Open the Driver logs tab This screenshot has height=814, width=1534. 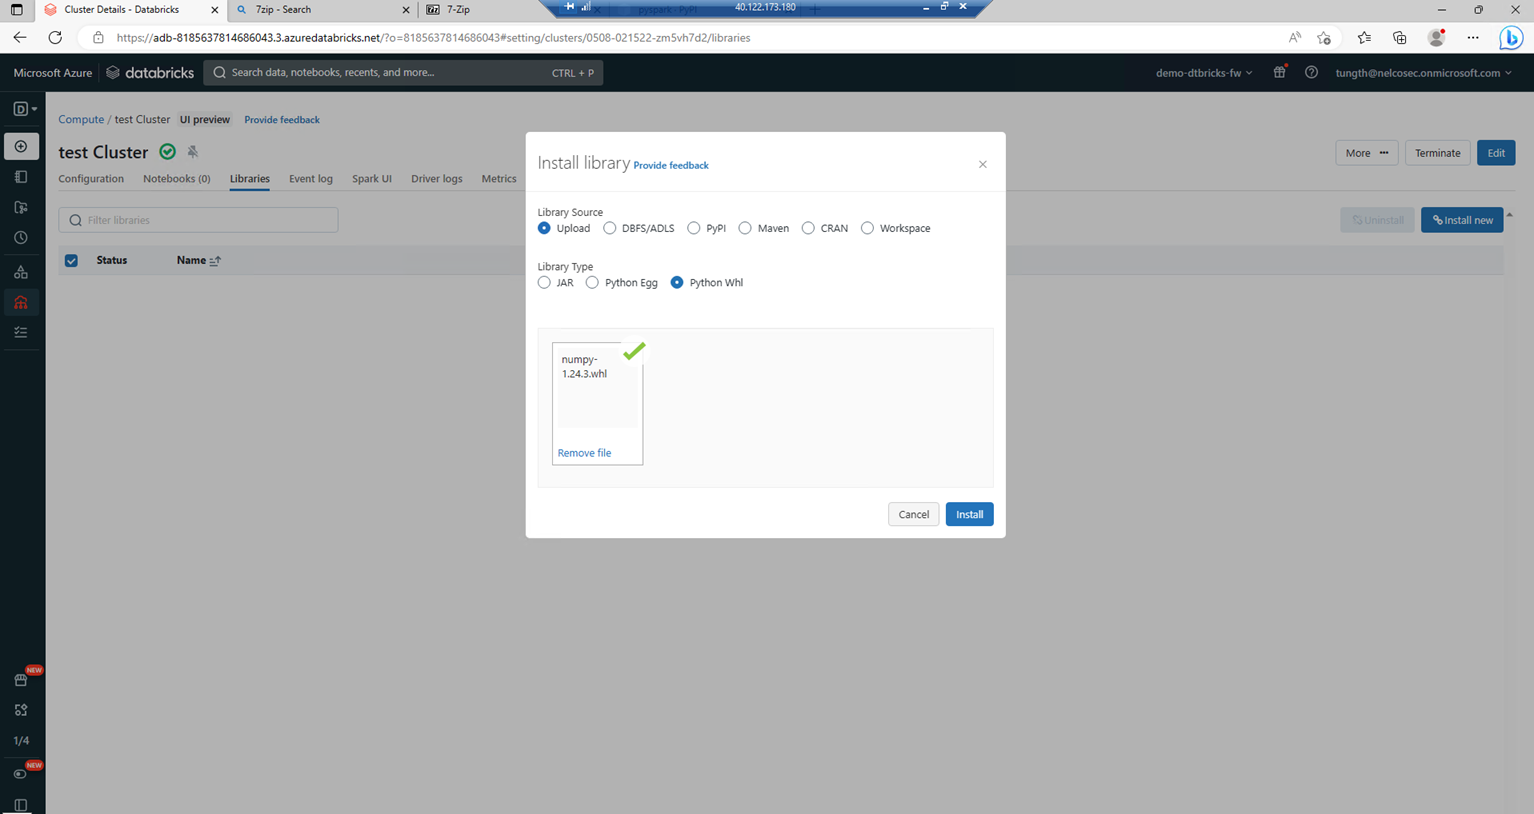pos(437,179)
